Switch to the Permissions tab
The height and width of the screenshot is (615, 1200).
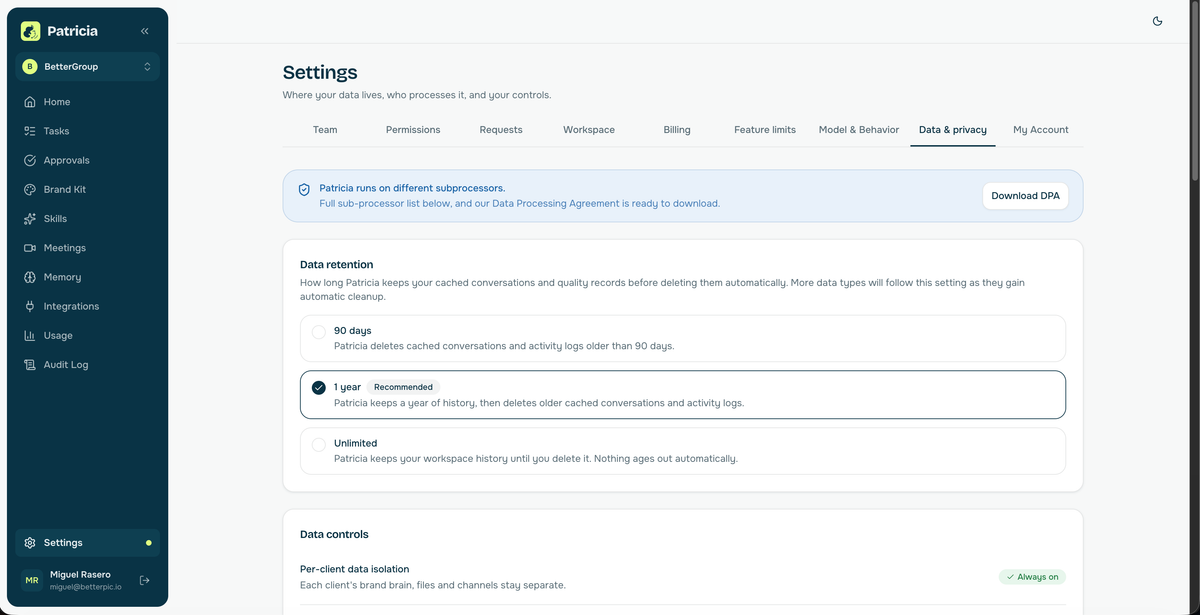[x=413, y=130]
